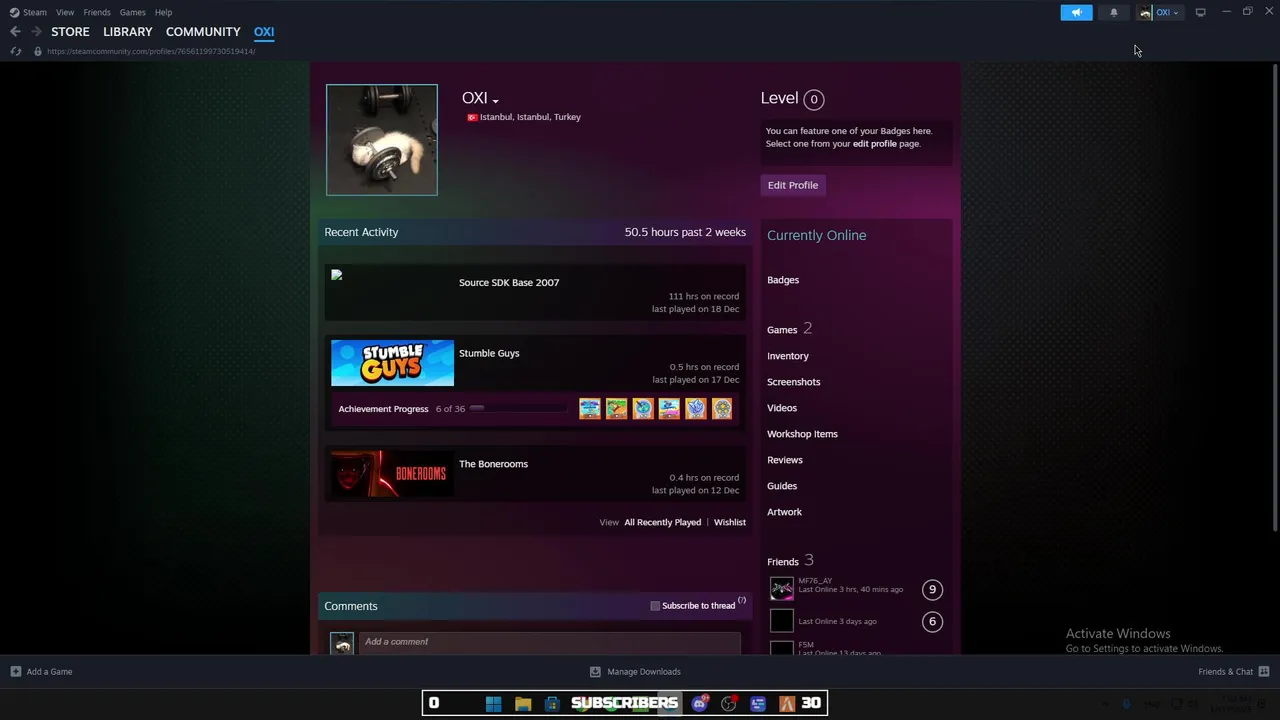
Task: Switch to the STORE tab
Action: point(70,32)
